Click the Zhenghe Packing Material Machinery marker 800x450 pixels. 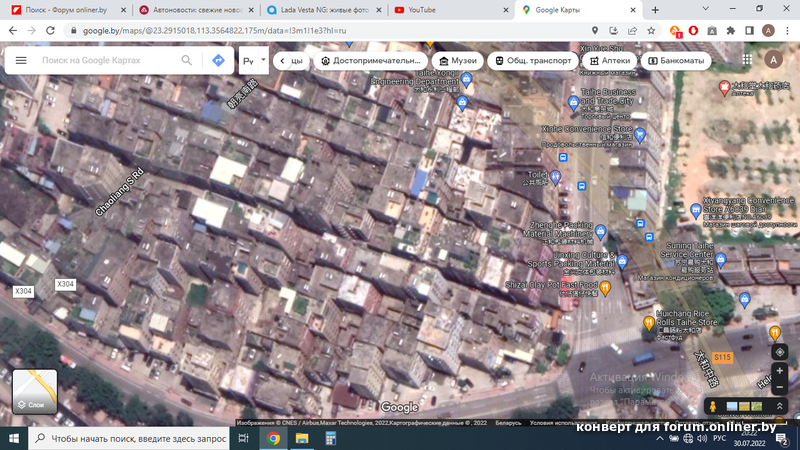coord(601,232)
